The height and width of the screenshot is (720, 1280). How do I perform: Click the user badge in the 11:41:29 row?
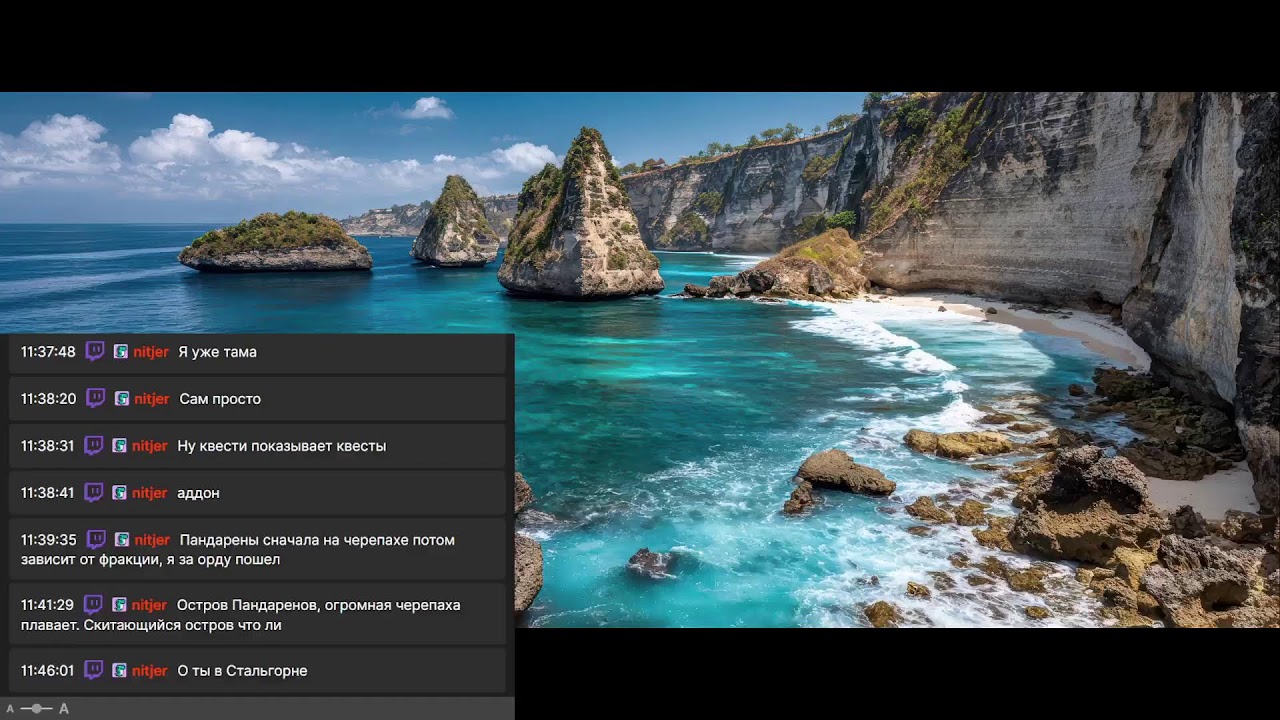[120, 605]
